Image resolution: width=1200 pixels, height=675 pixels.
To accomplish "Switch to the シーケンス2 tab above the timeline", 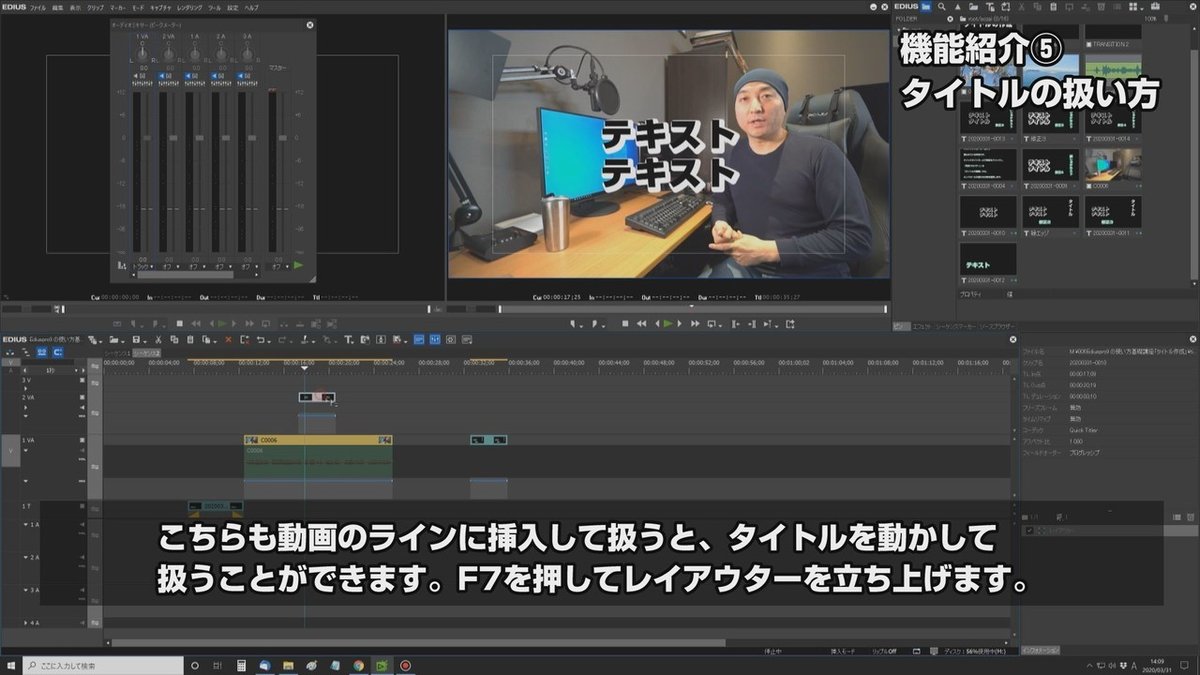I will tap(145, 352).
